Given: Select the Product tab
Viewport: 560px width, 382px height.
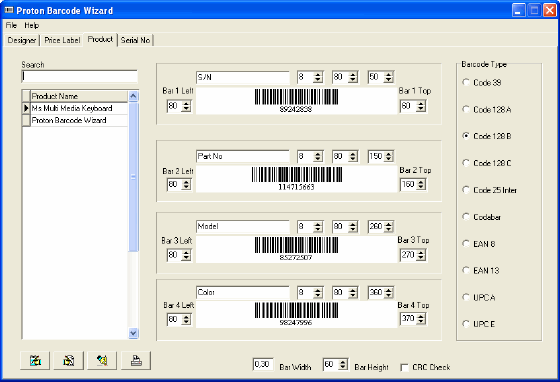Looking at the screenshot, I should tap(100, 39).
